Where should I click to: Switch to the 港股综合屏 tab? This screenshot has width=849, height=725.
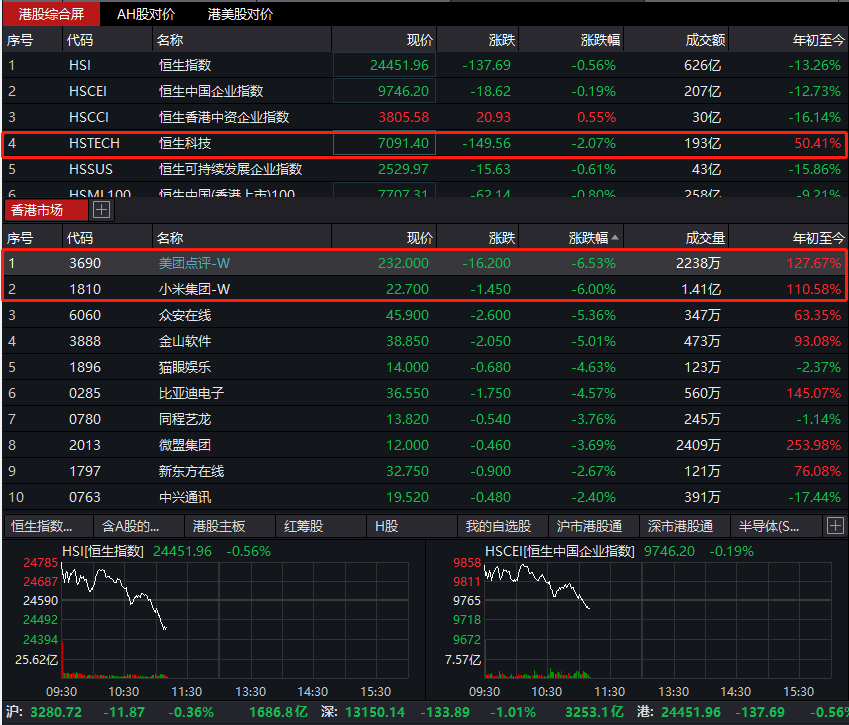tap(51, 14)
